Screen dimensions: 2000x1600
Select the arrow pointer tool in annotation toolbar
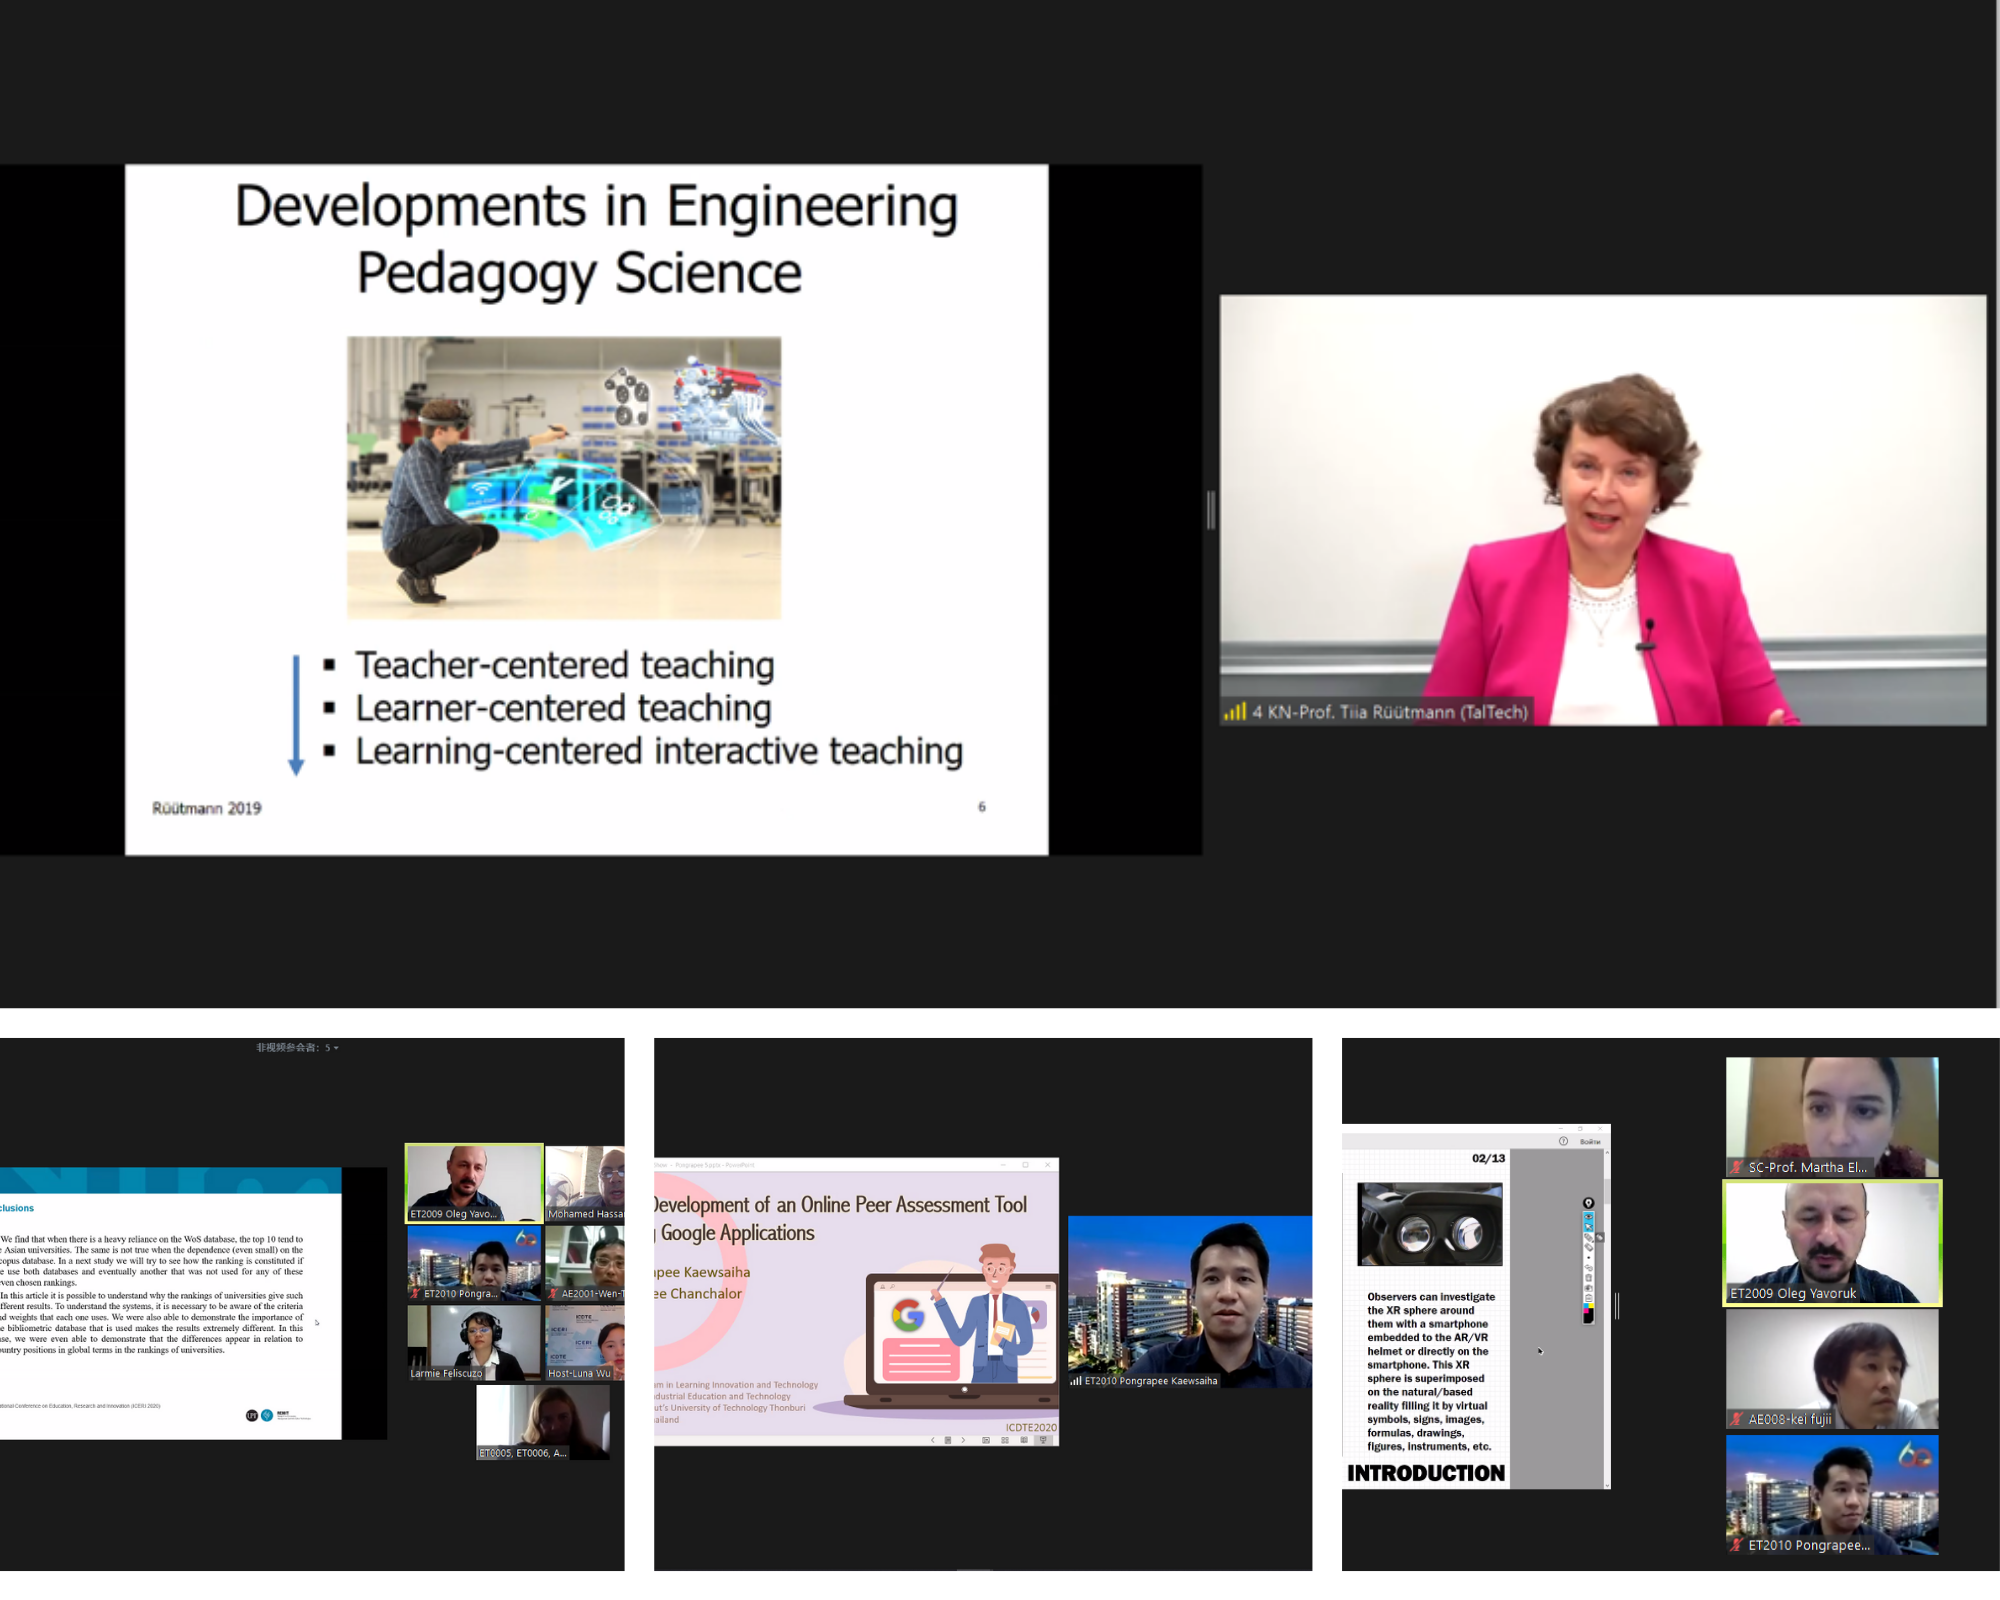[1588, 1227]
